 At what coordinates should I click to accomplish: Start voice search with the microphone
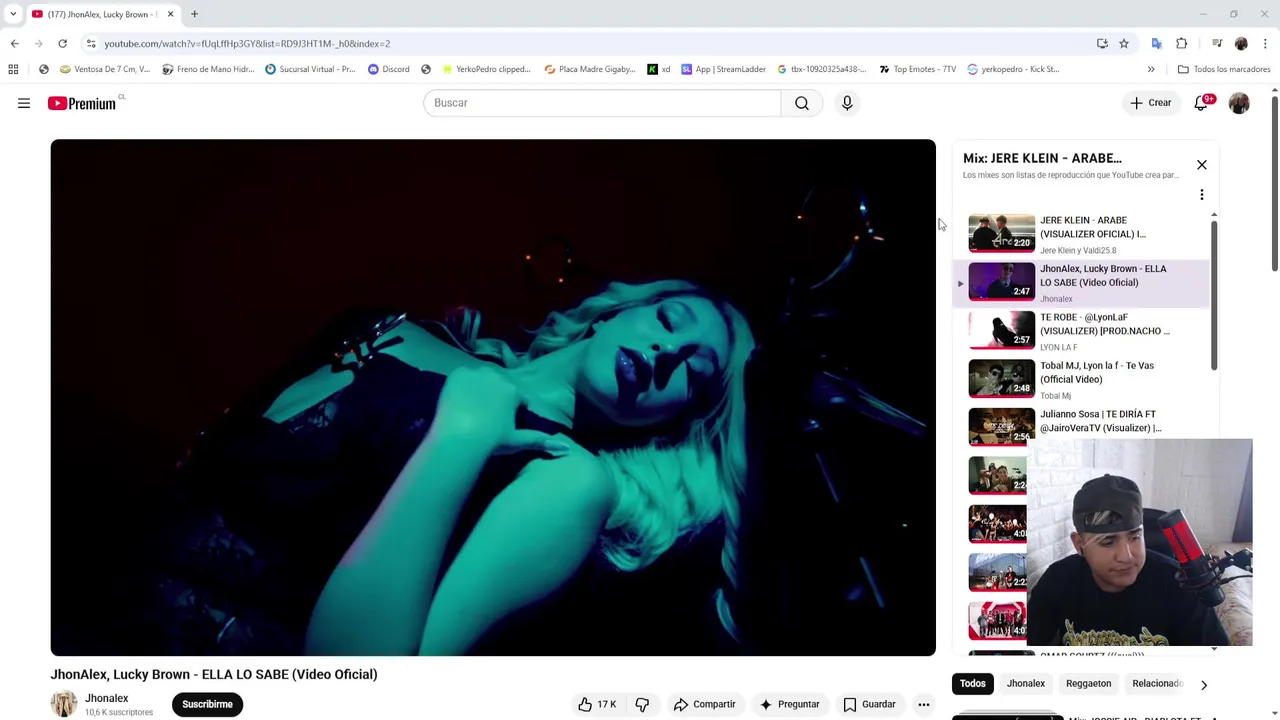[847, 103]
